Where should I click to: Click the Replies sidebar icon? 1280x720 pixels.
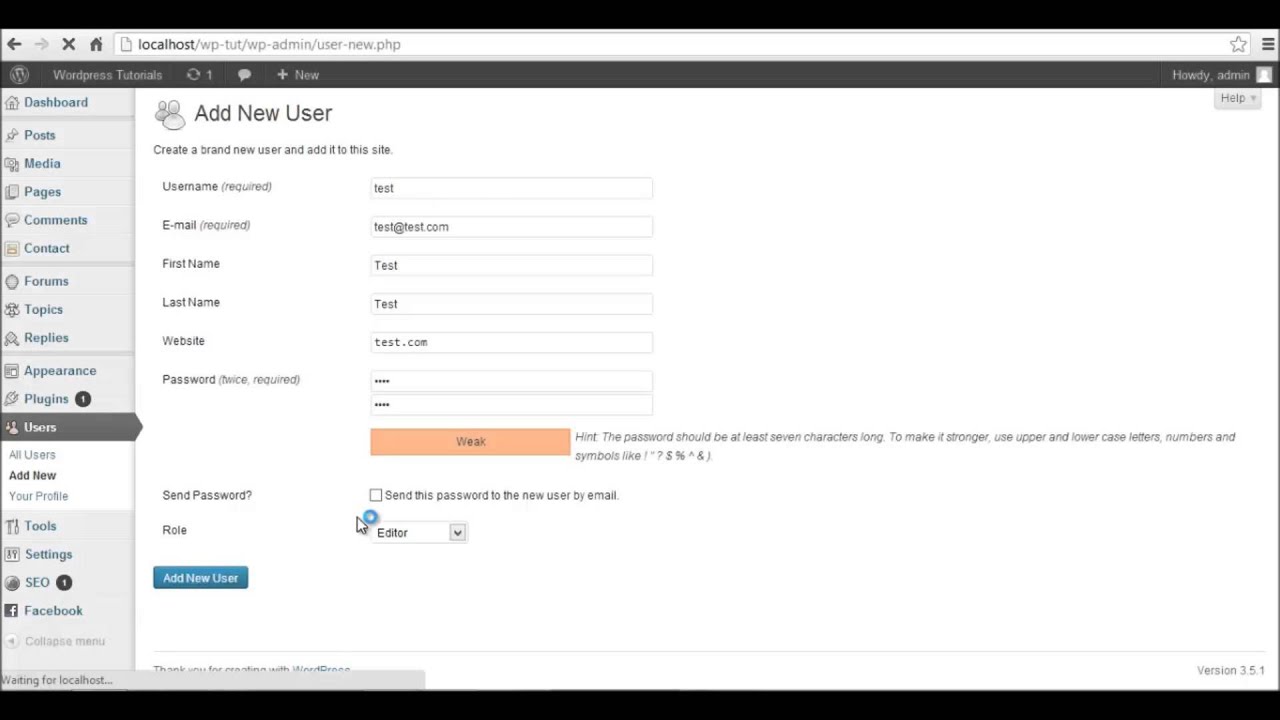click(x=11, y=338)
